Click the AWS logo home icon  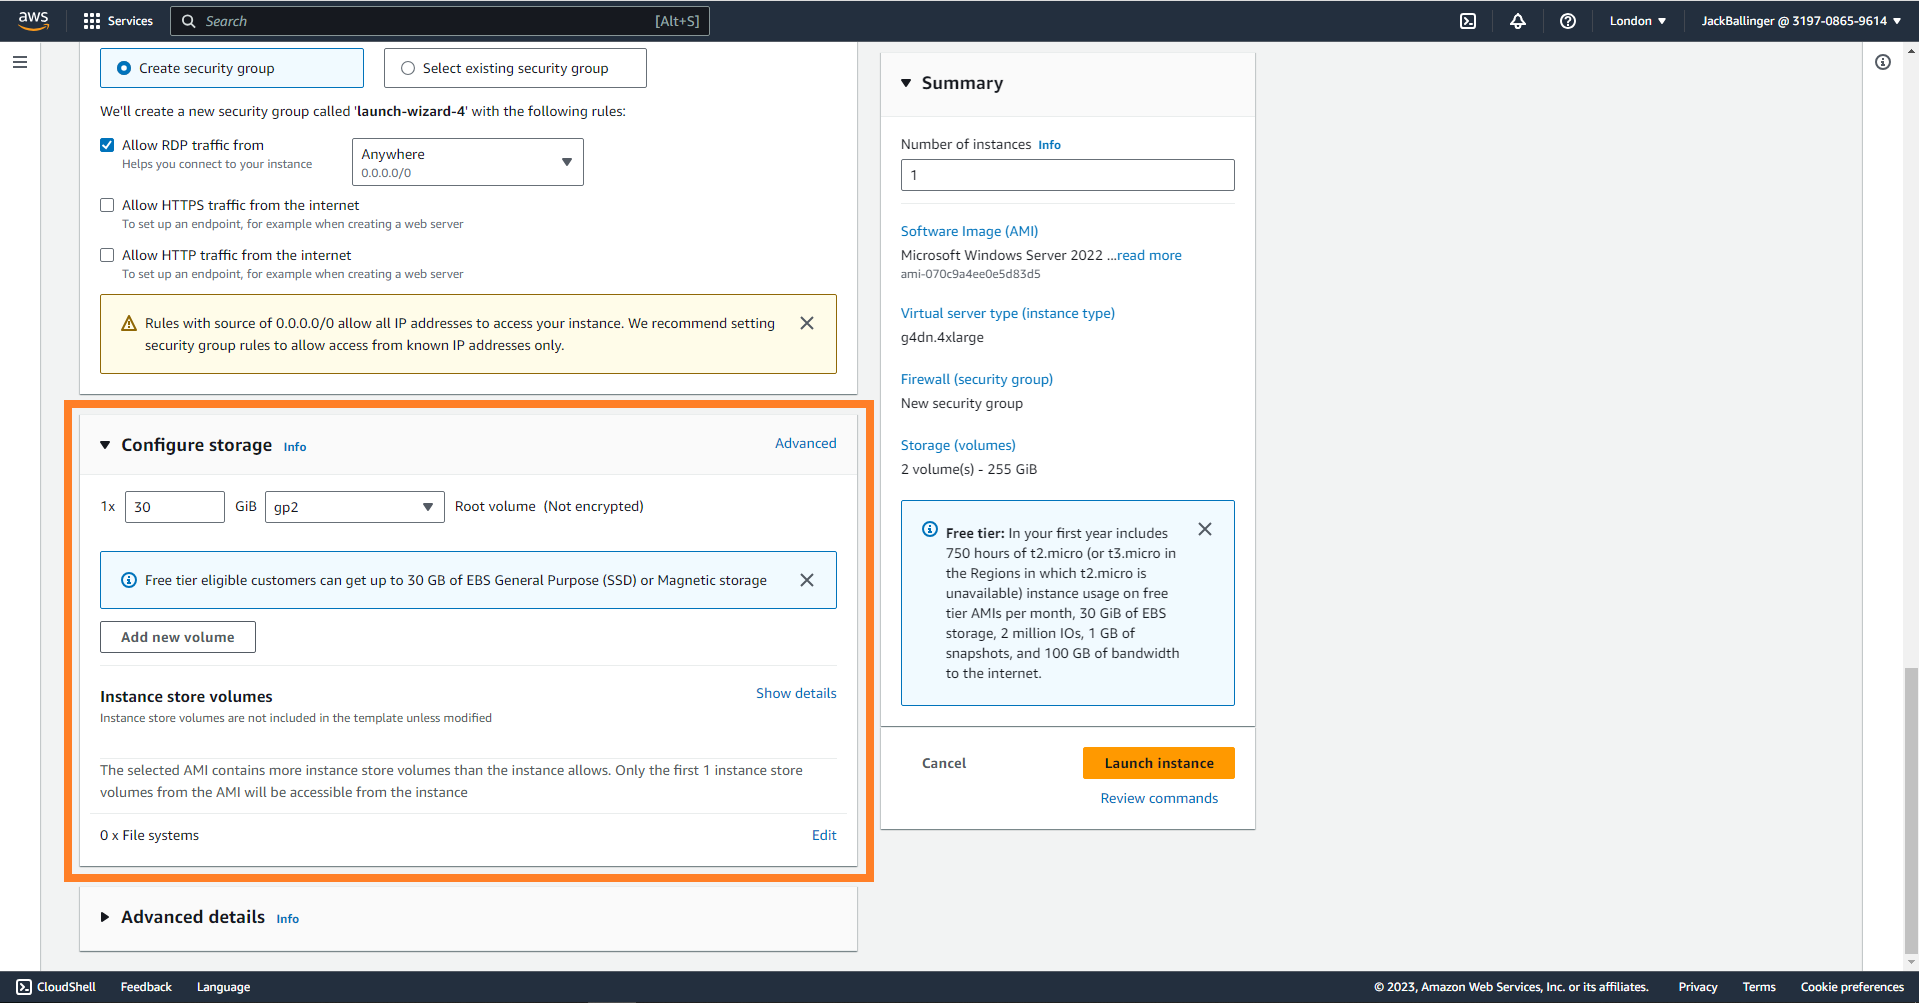coord(34,21)
